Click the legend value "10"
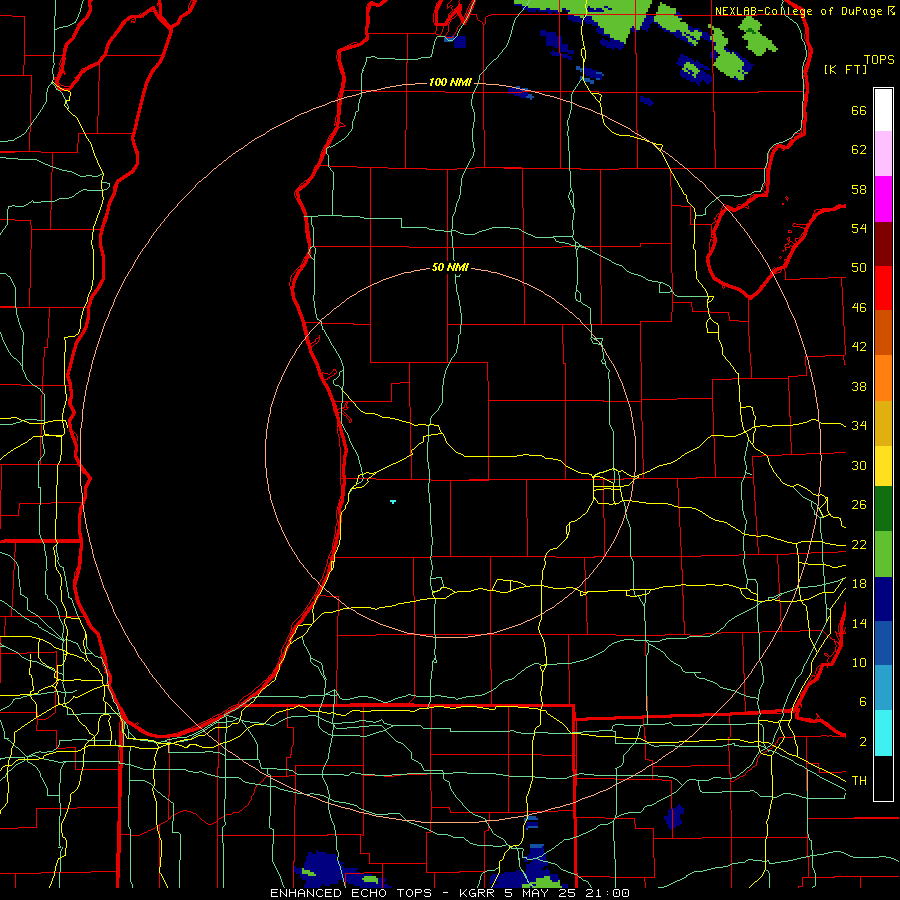Viewport: 900px width, 900px height. click(859, 663)
